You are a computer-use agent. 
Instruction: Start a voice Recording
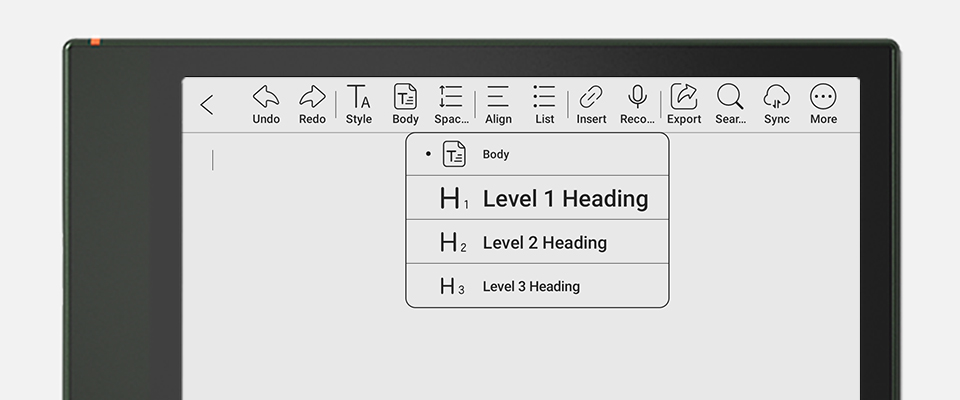click(637, 105)
